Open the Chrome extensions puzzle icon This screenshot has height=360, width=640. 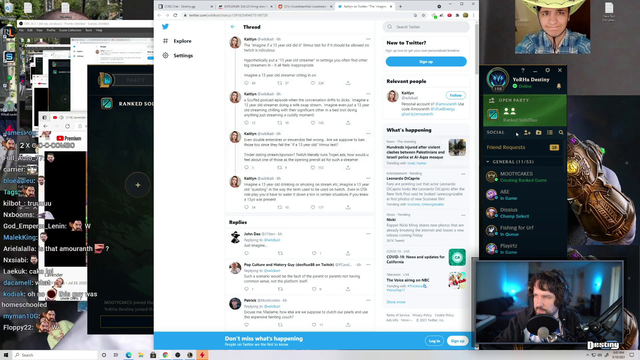click(x=458, y=15)
